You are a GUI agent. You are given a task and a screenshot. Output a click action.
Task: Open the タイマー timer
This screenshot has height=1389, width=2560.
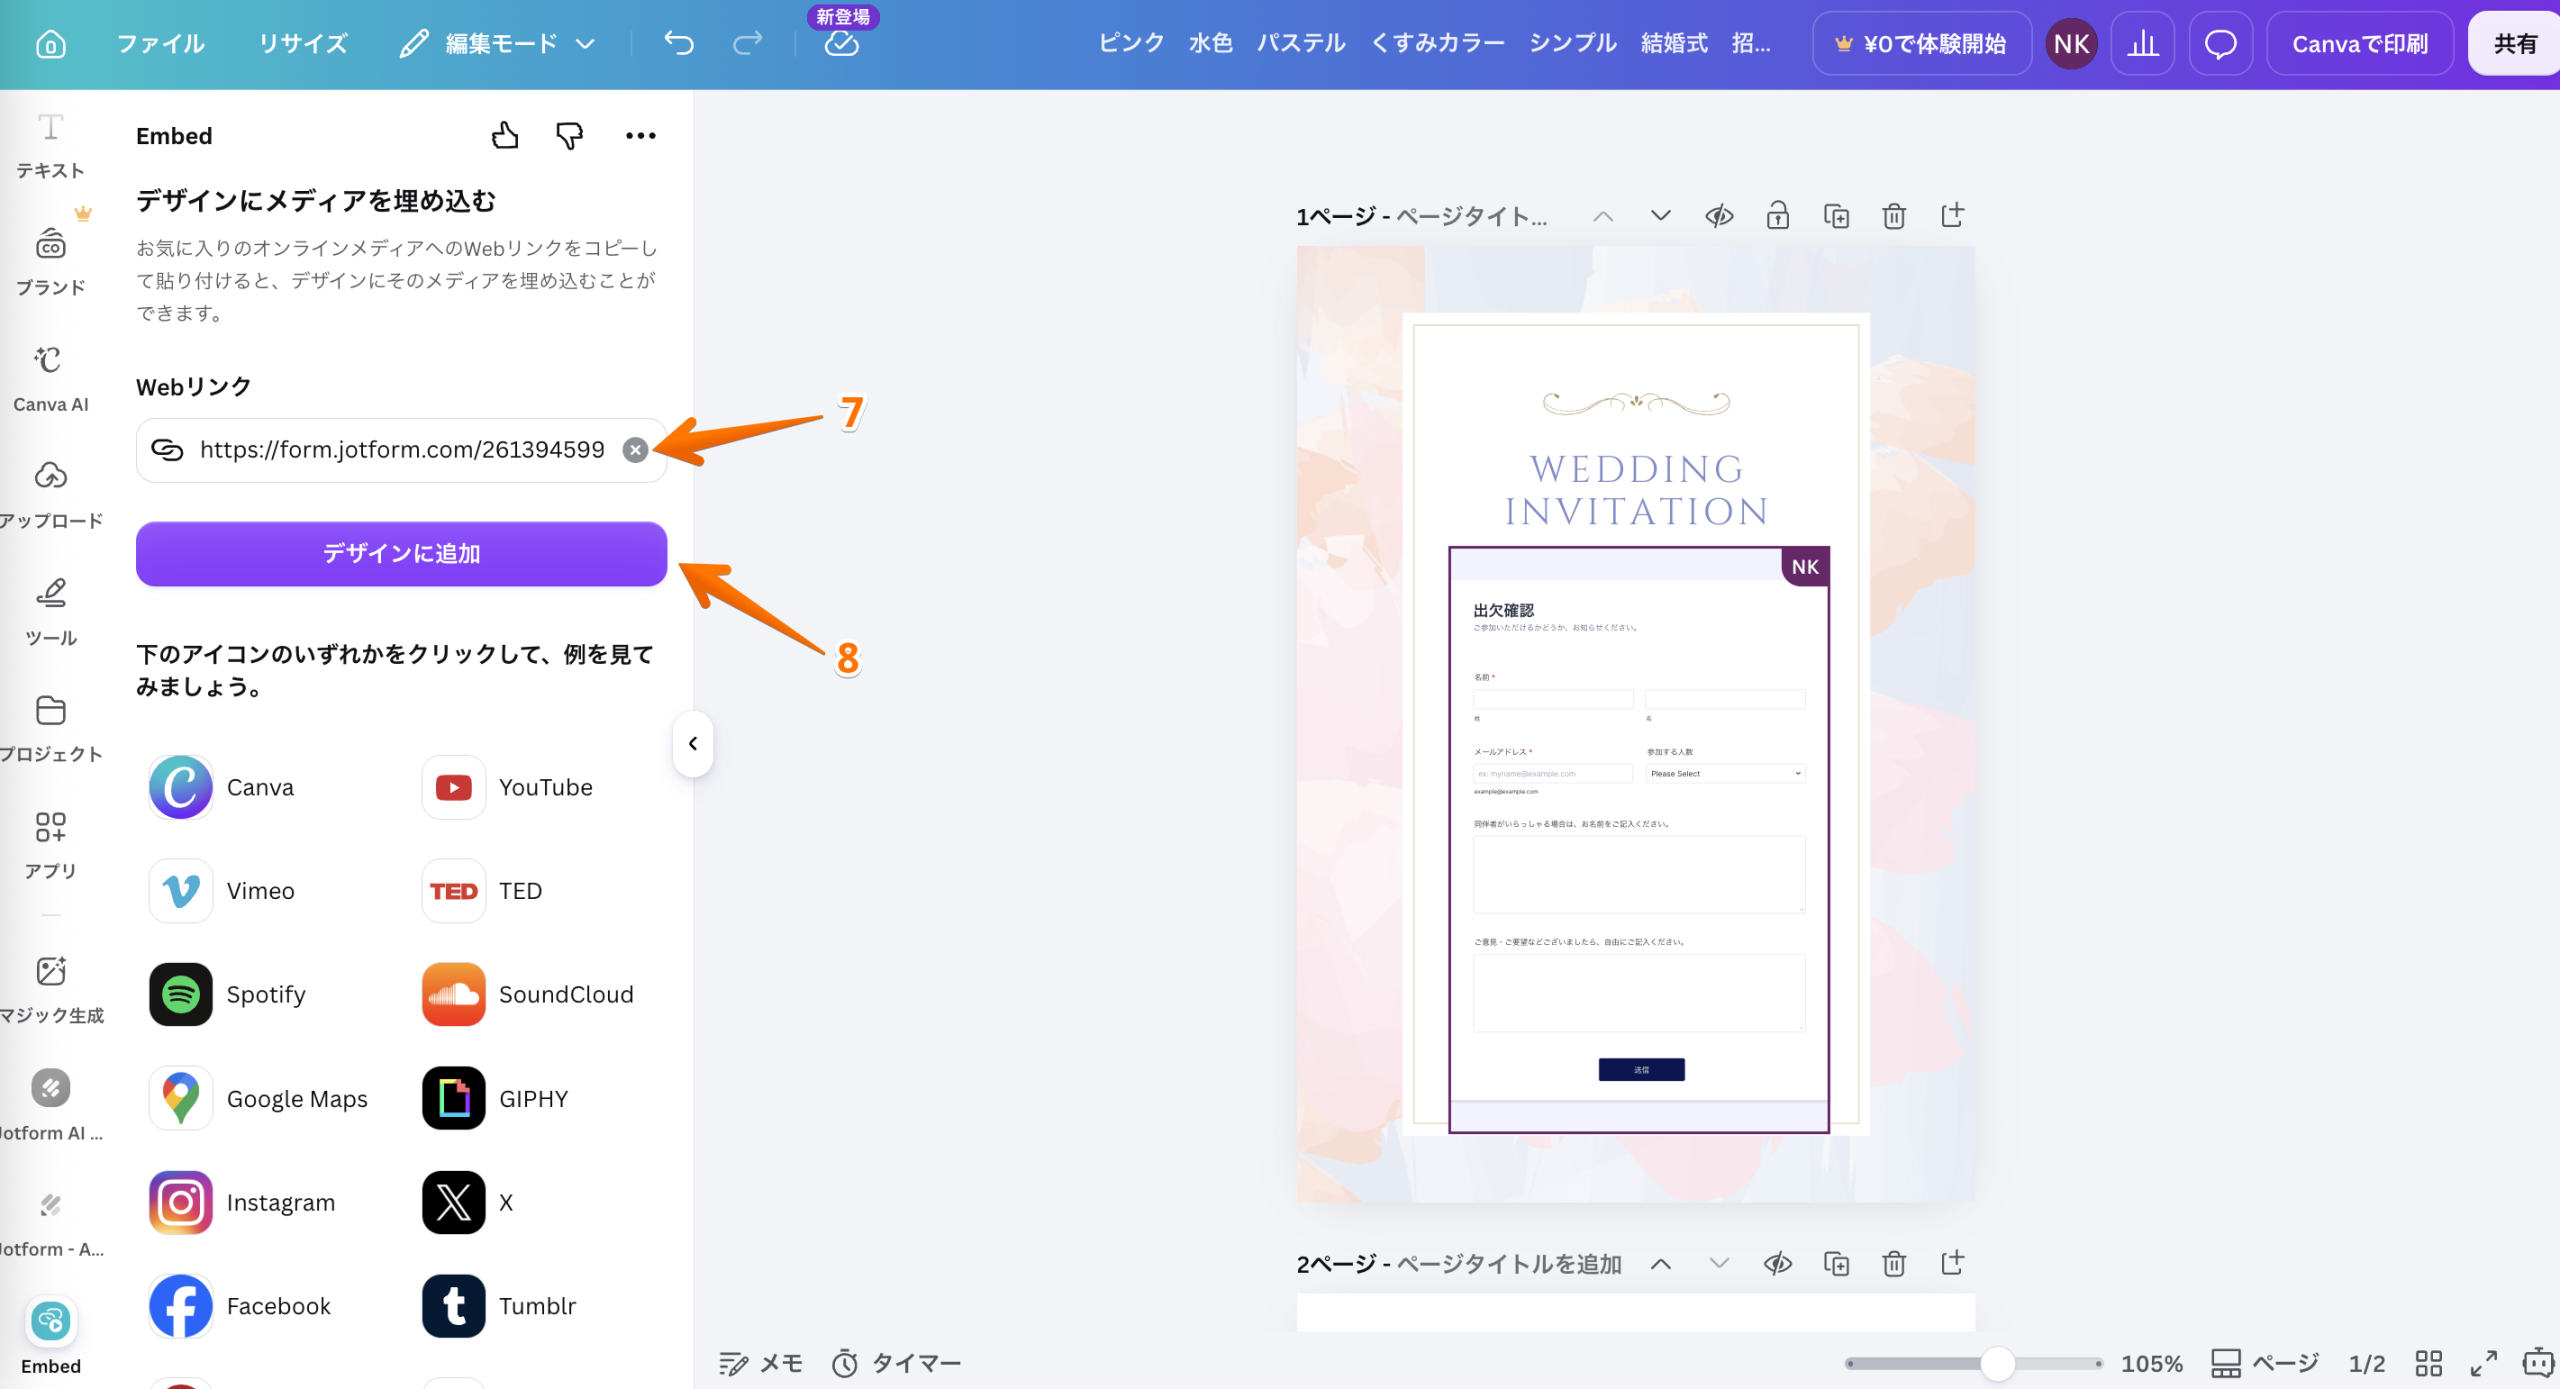coord(897,1363)
